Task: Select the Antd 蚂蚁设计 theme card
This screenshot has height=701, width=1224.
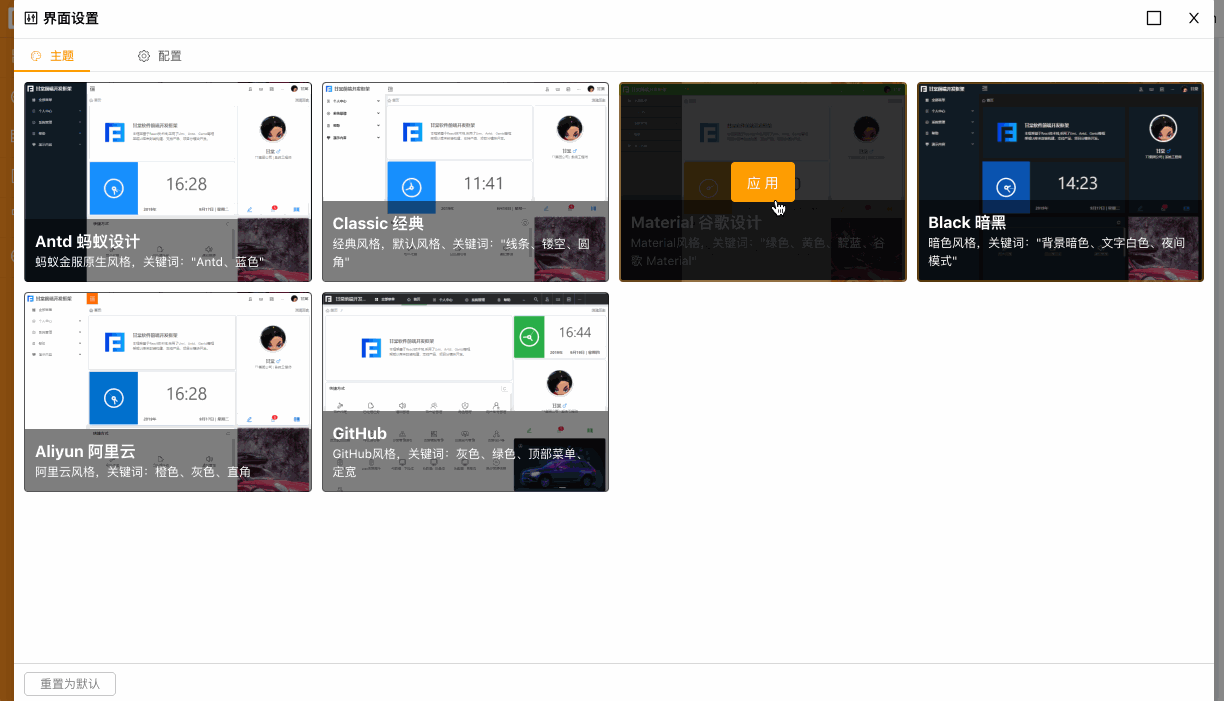Action: tap(168, 182)
